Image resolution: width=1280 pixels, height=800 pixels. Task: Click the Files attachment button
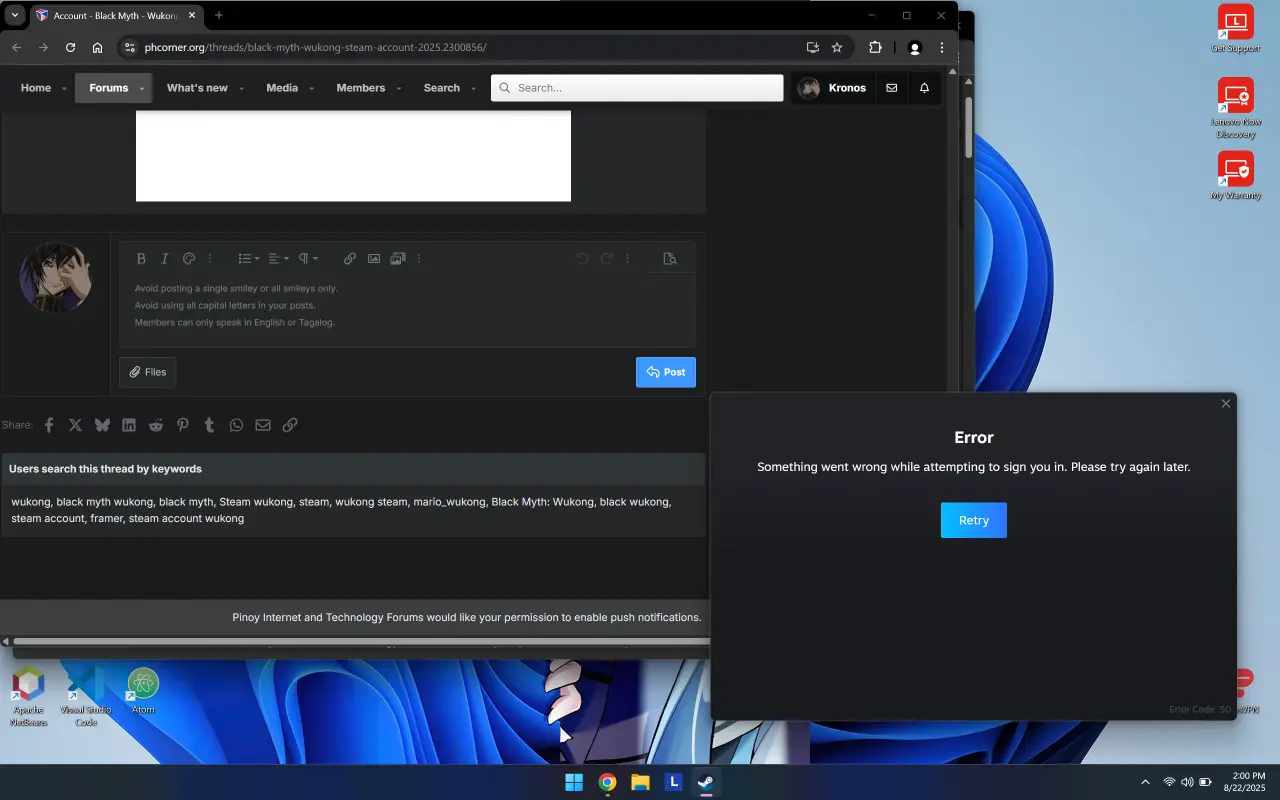pos(148,372)
